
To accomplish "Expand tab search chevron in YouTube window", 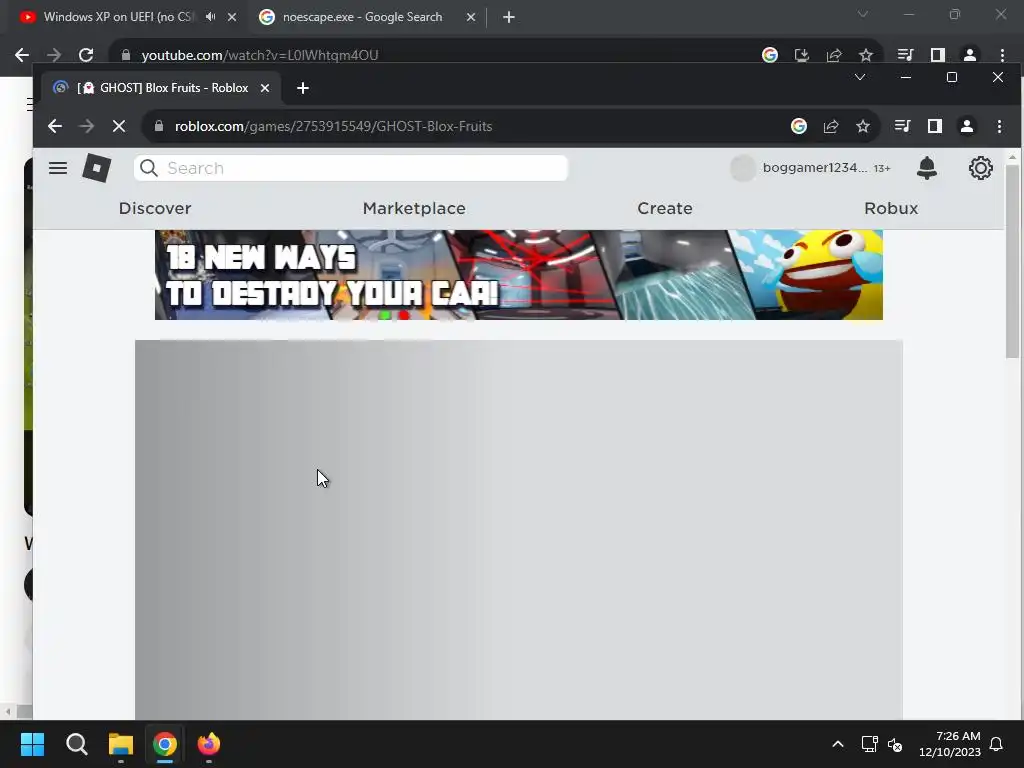I will point(863,14).
